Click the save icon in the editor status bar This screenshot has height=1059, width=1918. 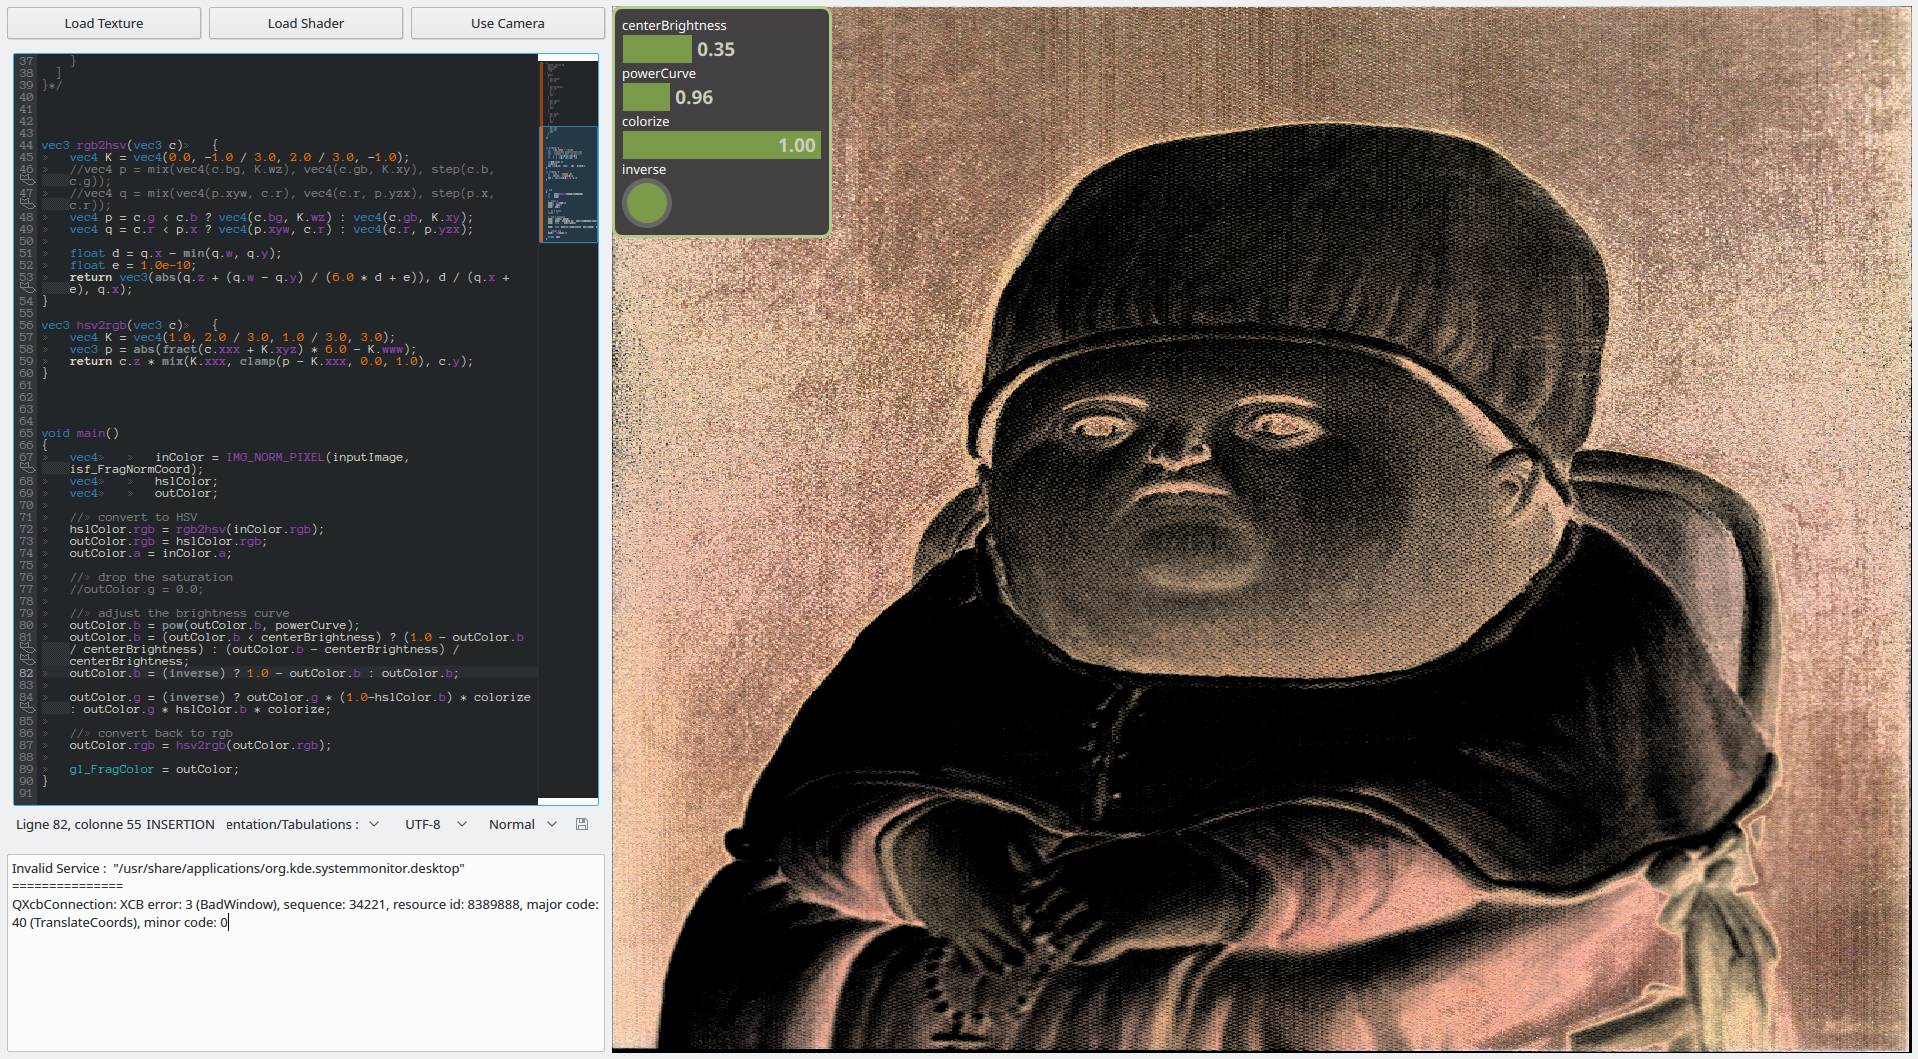[582, 824]
